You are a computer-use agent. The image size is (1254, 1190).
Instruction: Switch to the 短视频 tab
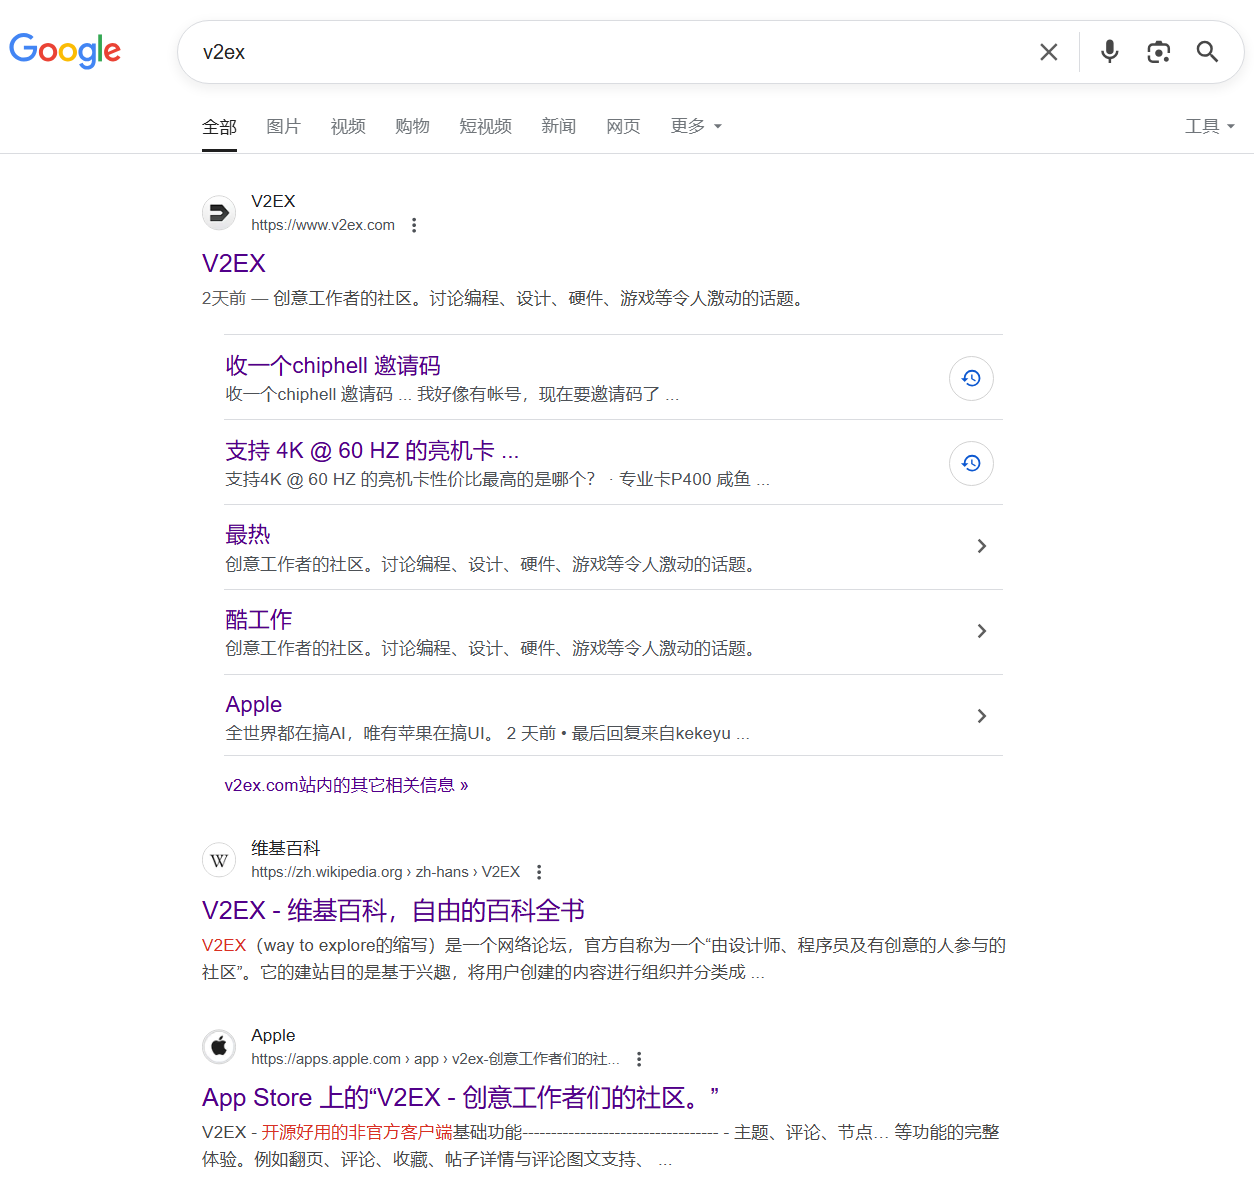point(485,126)
